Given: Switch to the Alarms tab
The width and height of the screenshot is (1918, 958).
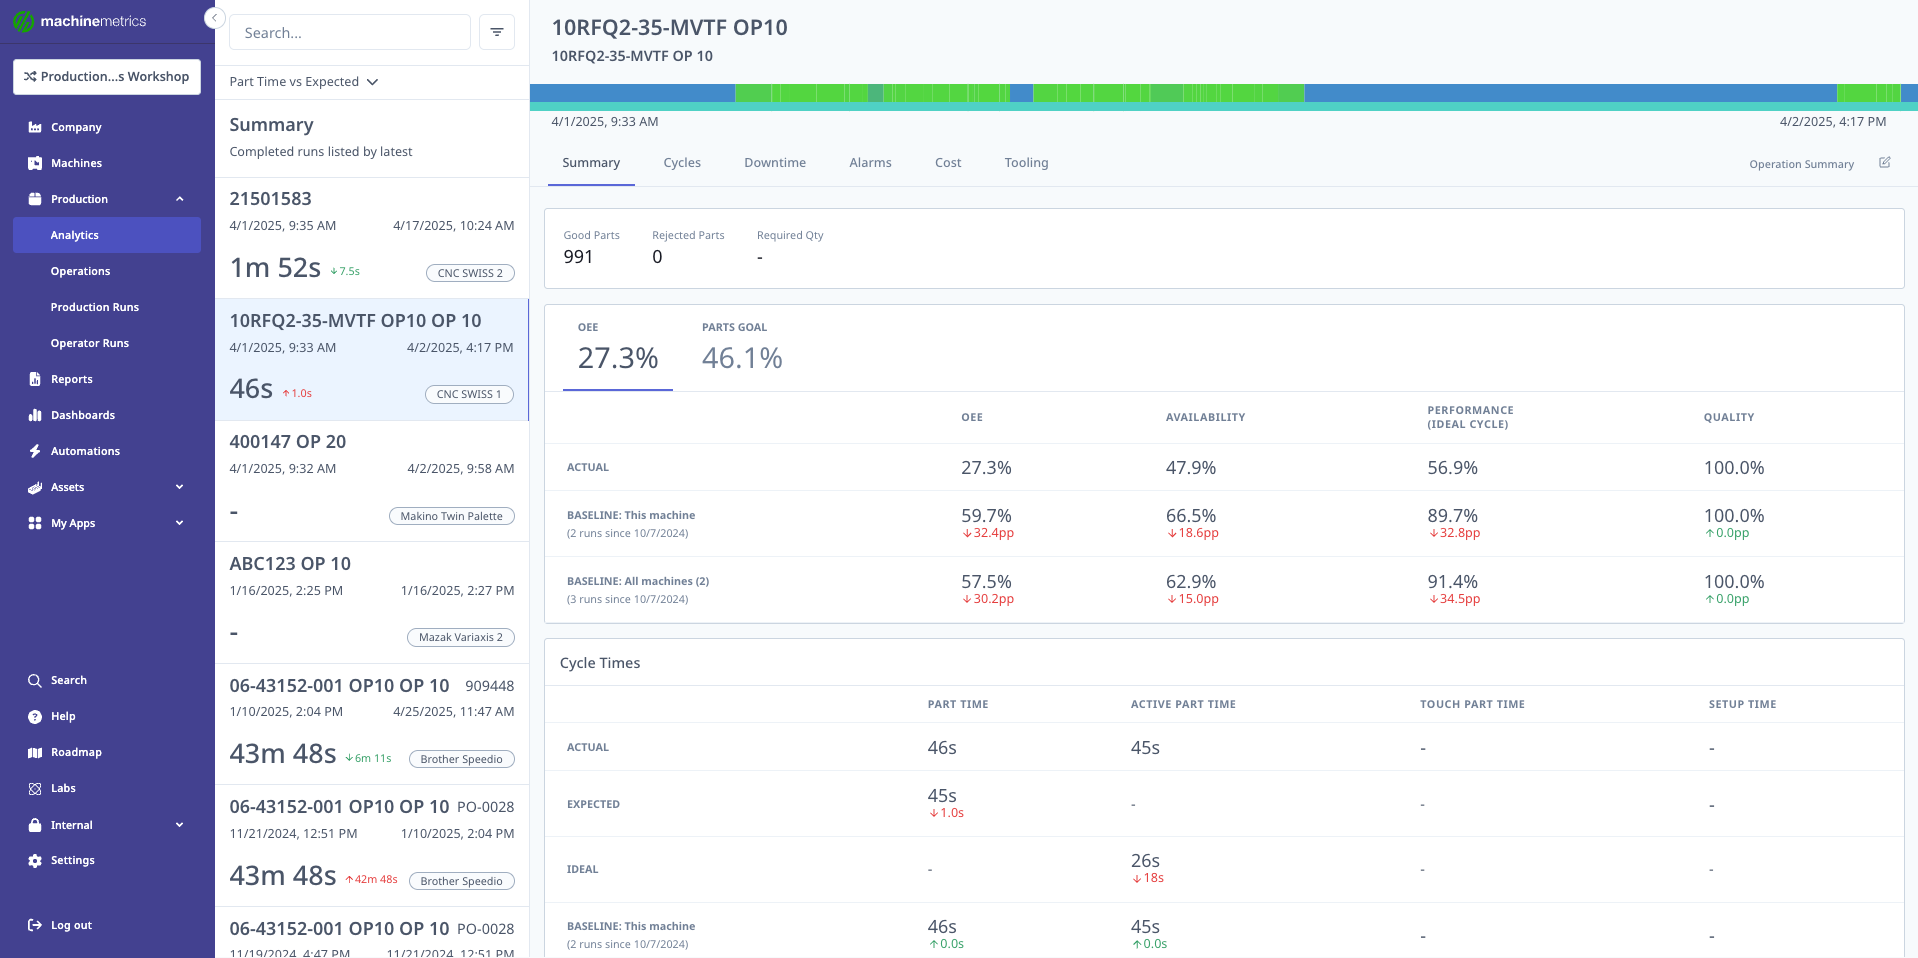Looking at the screenshot, I should tap(870, 163).
